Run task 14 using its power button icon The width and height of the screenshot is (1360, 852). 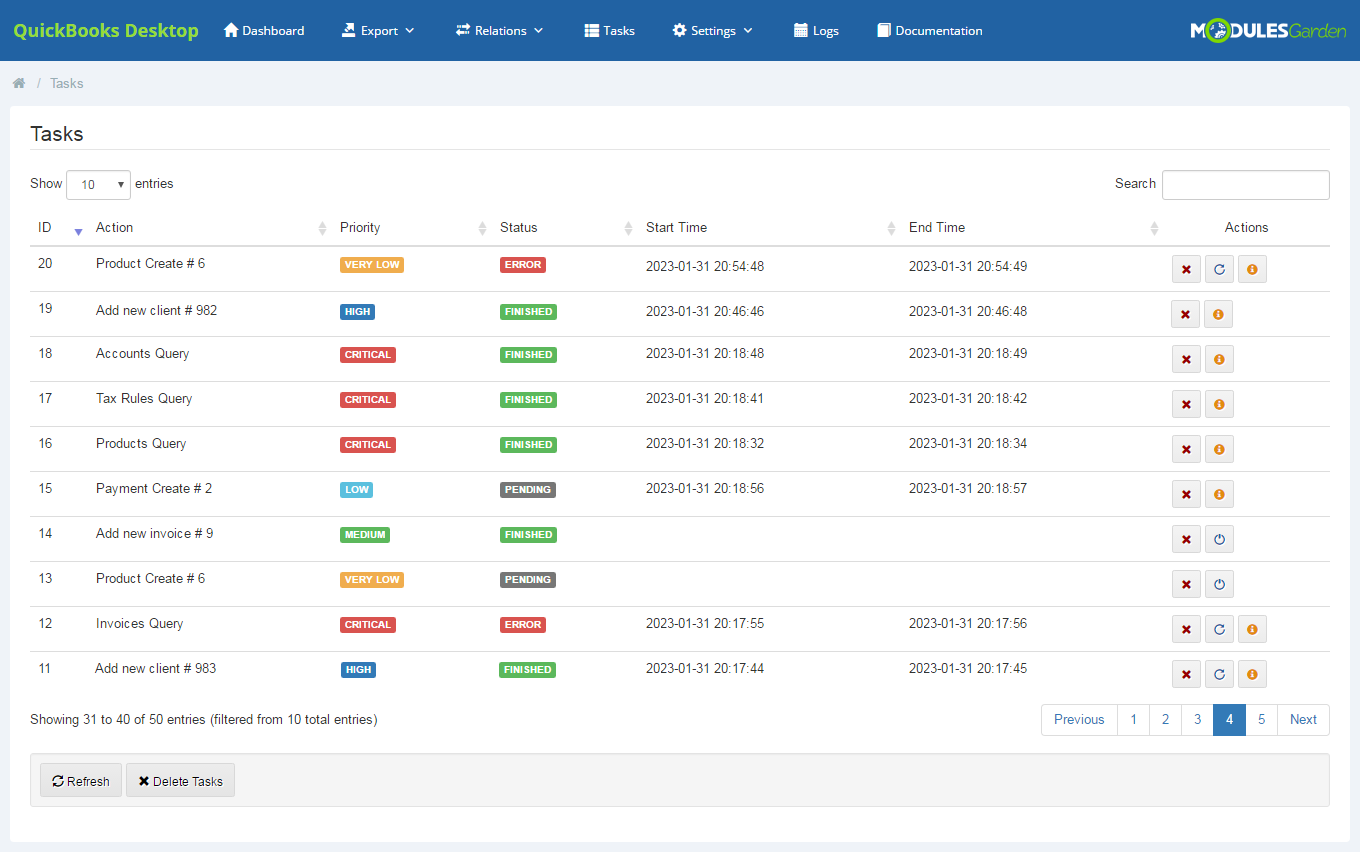[1219, 538]
